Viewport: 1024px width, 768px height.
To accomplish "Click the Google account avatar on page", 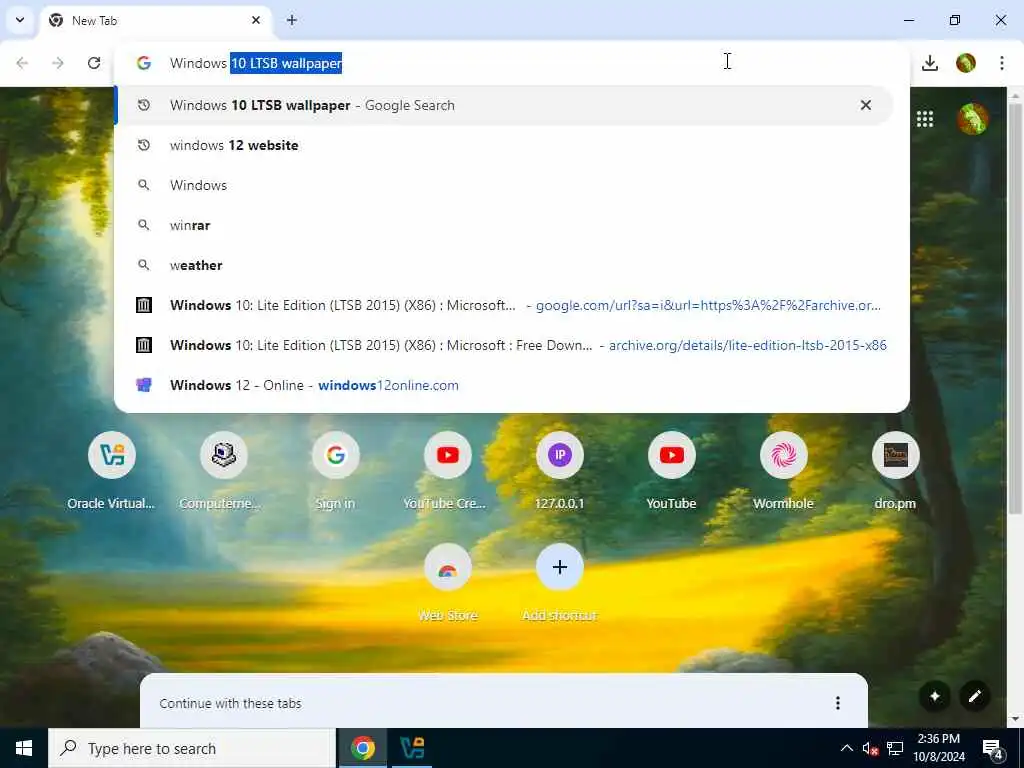I will point(972,119).
